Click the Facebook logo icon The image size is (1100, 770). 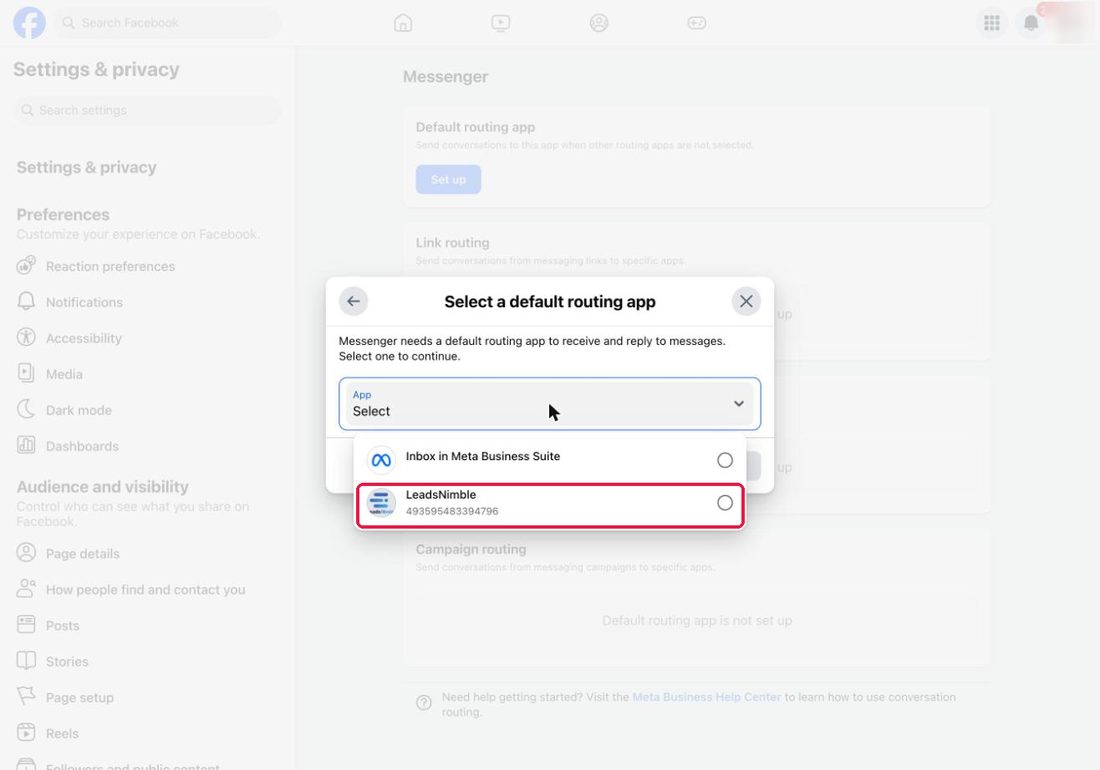point(29,22)
